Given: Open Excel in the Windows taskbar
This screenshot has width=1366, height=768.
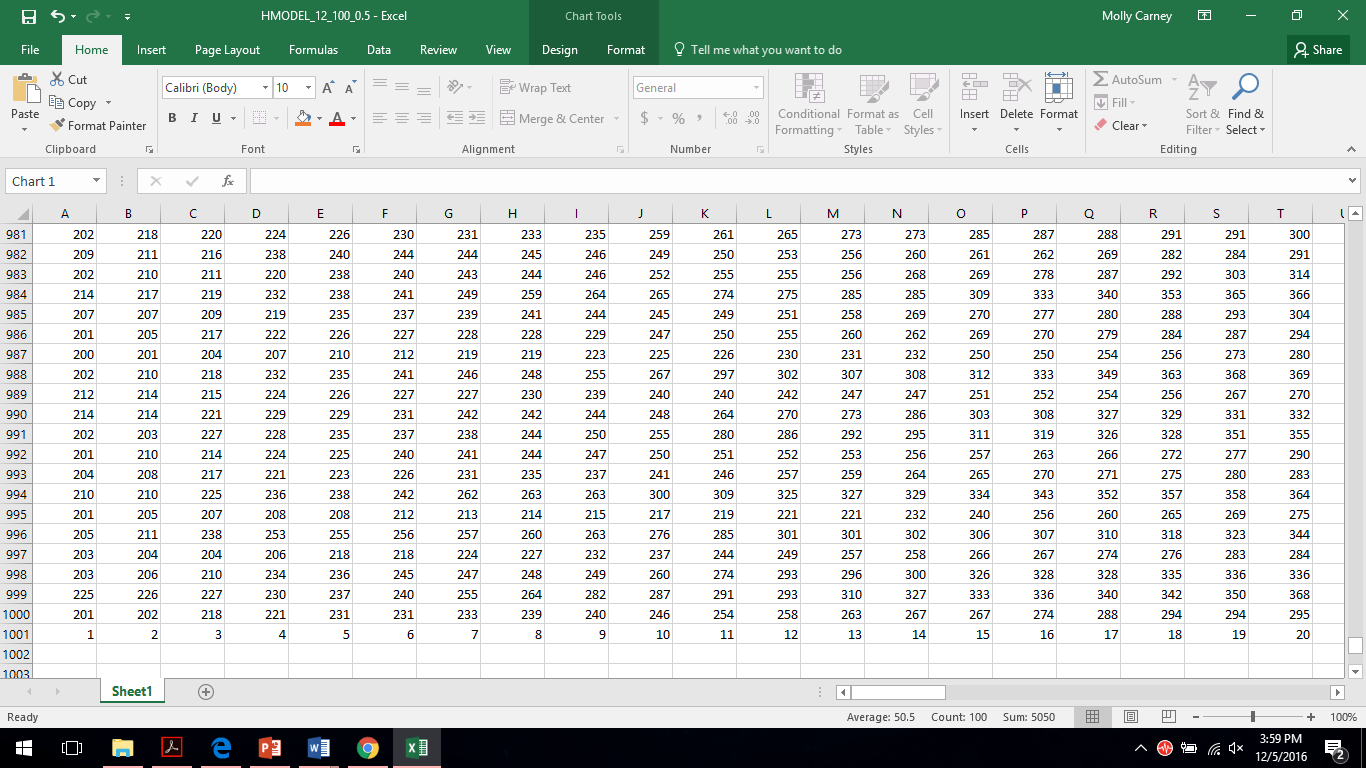Looking at the screenshot, I should click(417, 747).
